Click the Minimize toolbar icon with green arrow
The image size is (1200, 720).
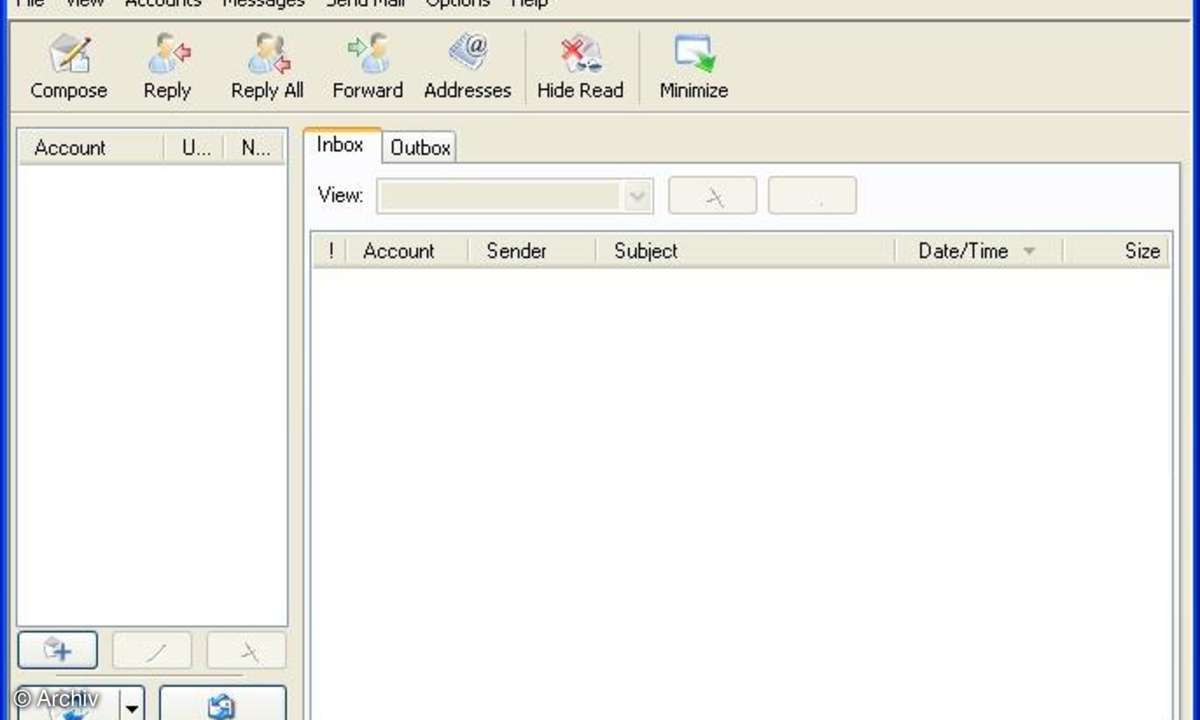[x=693, y=55]
